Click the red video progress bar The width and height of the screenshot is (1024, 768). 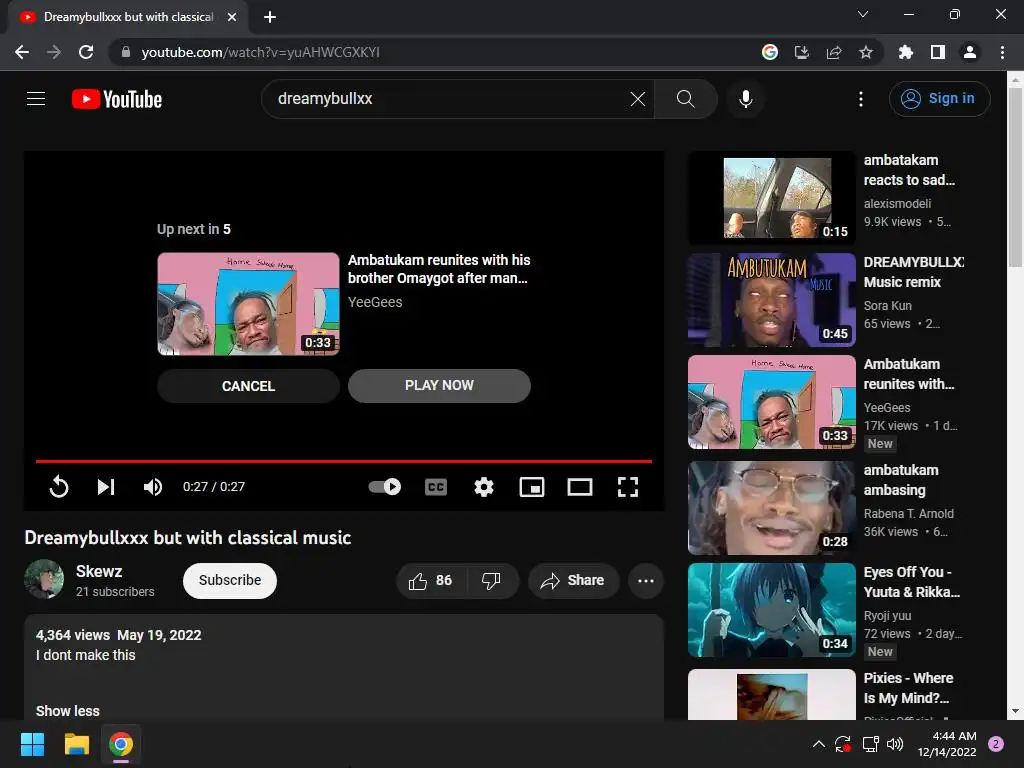[x=344, y=461]
